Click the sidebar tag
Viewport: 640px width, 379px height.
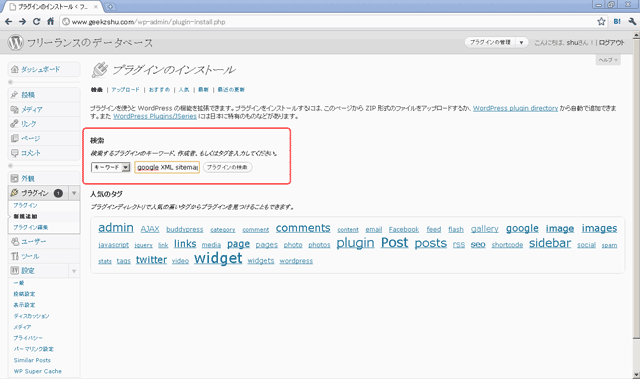tap(550, 243)
